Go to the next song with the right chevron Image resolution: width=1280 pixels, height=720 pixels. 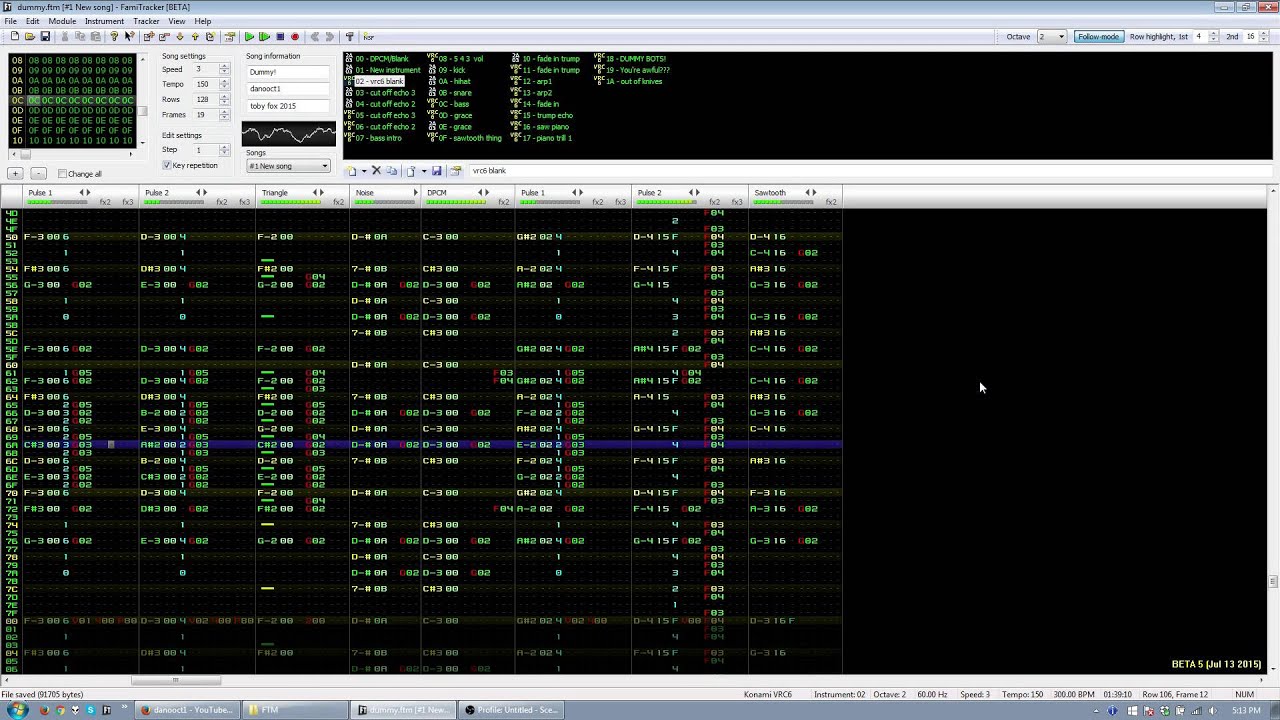click(x=330, y=36)
